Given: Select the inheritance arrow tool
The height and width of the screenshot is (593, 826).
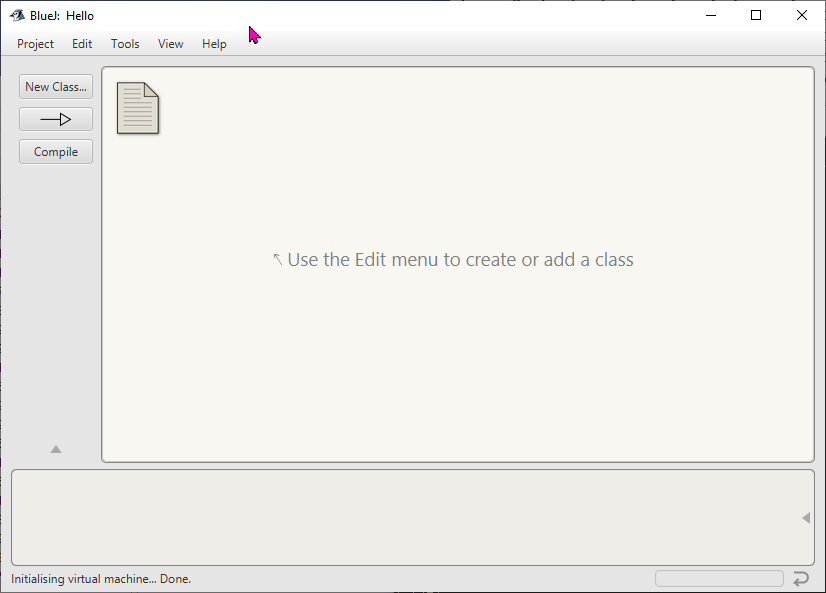Looking at the screenshot, I should pyautogui.click(x=56, y=120).
